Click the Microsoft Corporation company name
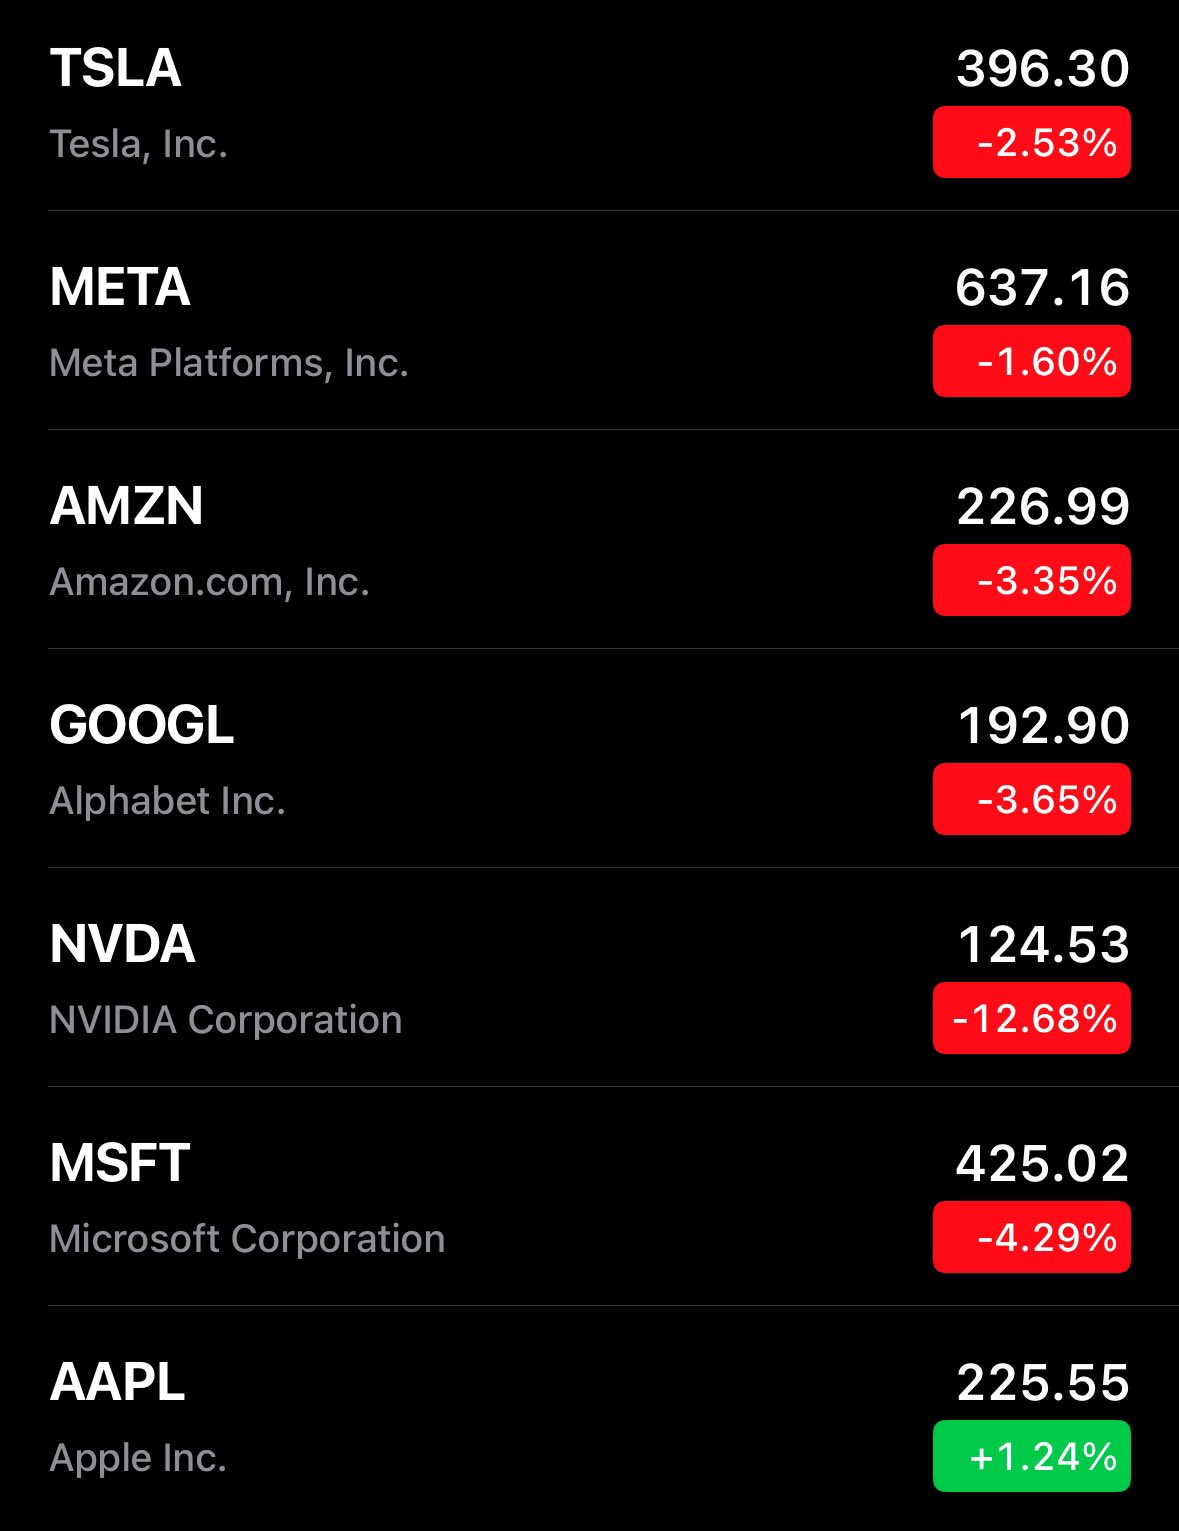The width and height of the screenshot is (1179, 1531). pyautogui.click(x=247, y=1239)
